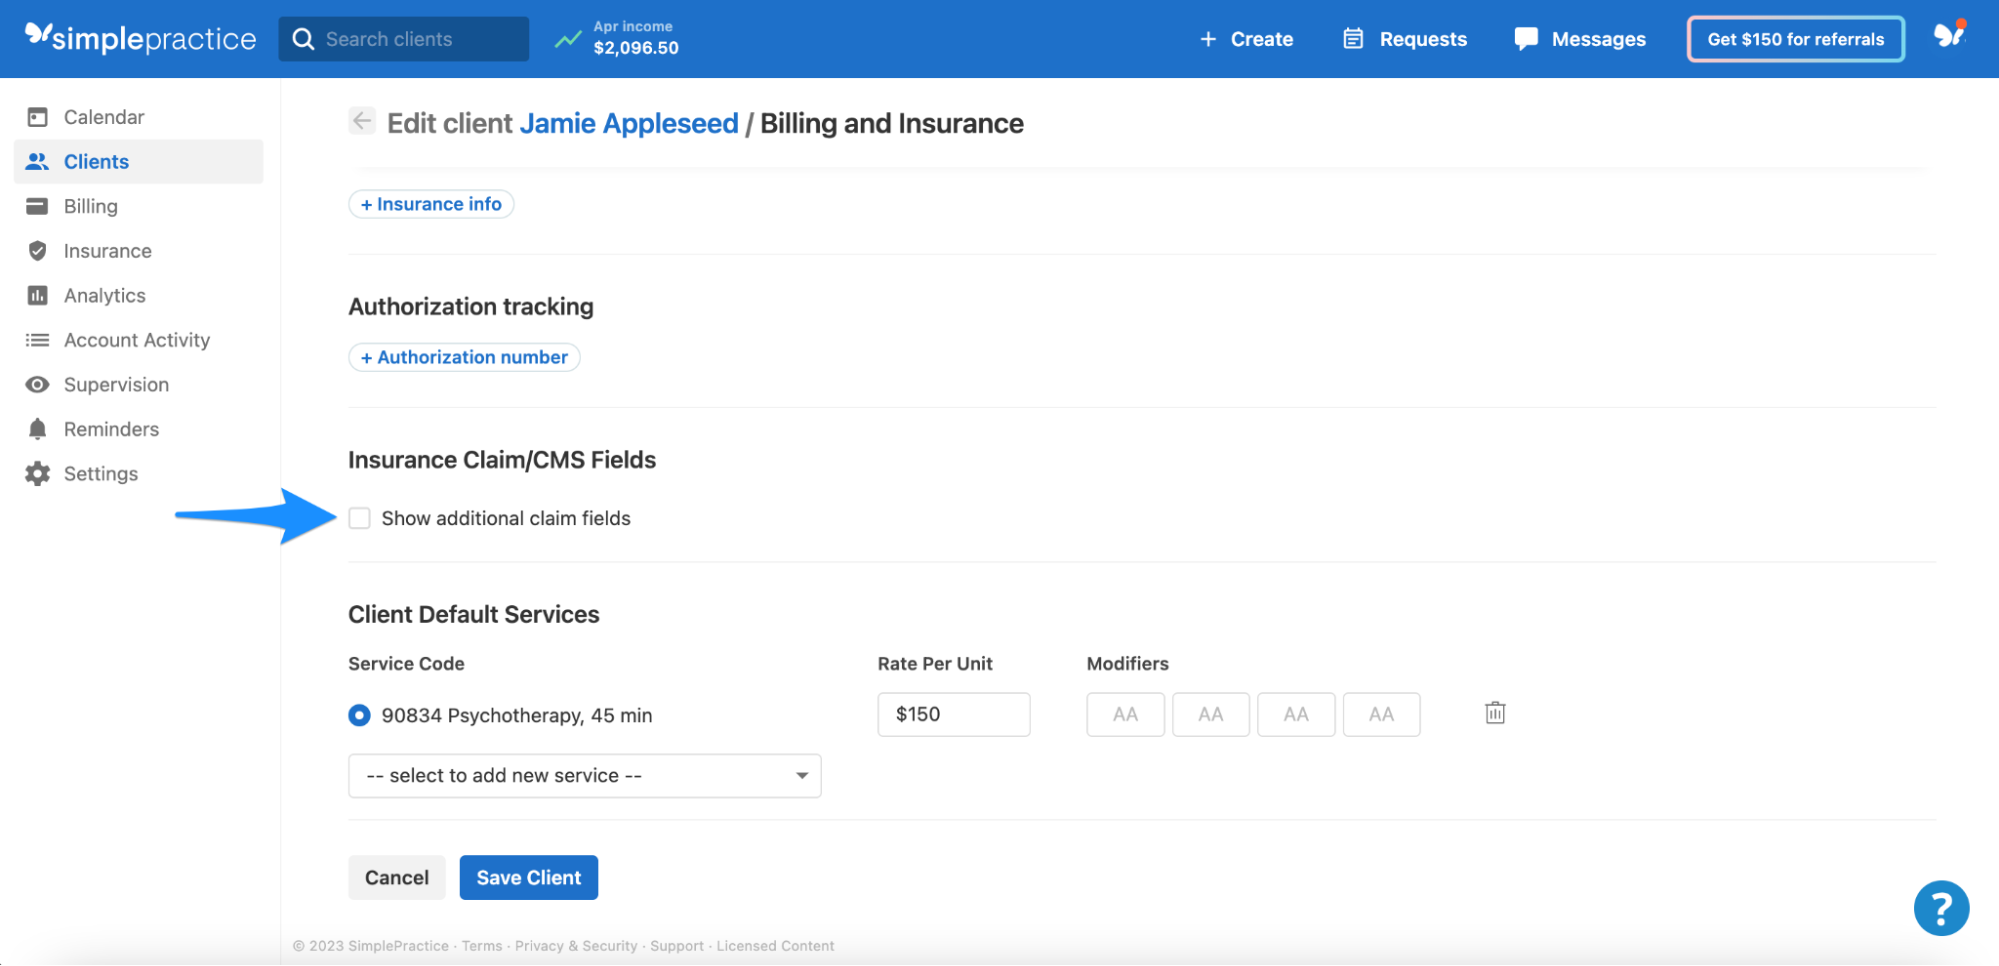Open the Supervision section
This screenshot has height=966, width=1999.
click(116, 384)
